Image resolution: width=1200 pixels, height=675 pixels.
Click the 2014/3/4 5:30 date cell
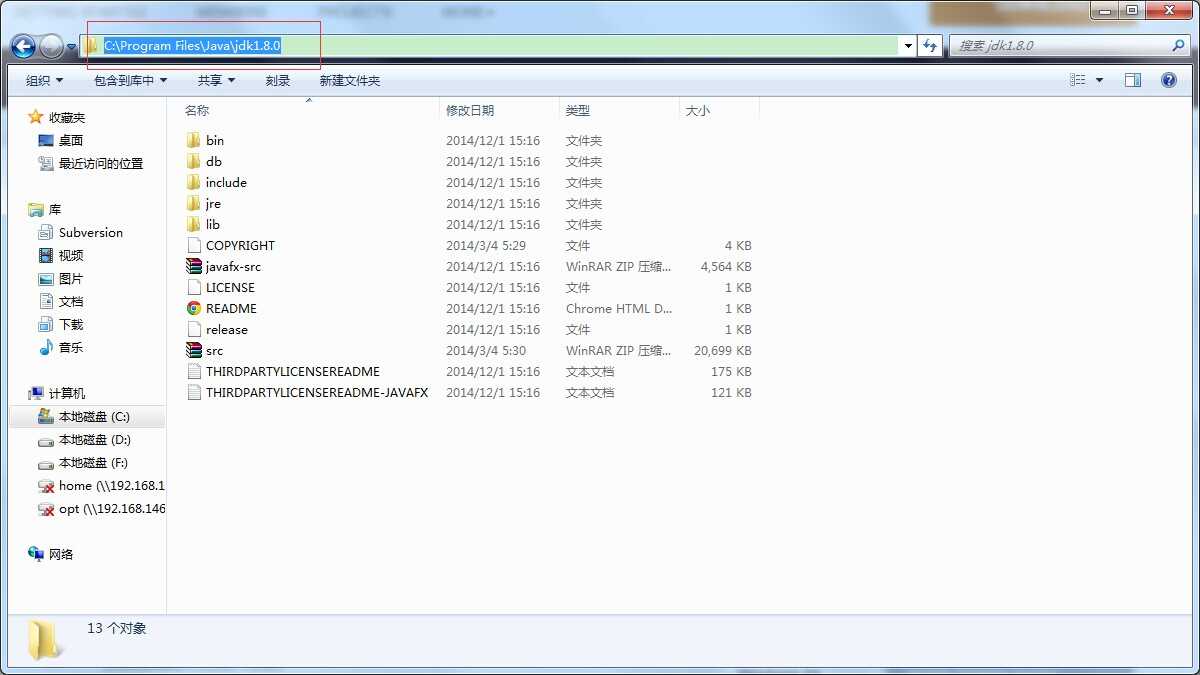(486, 350)
